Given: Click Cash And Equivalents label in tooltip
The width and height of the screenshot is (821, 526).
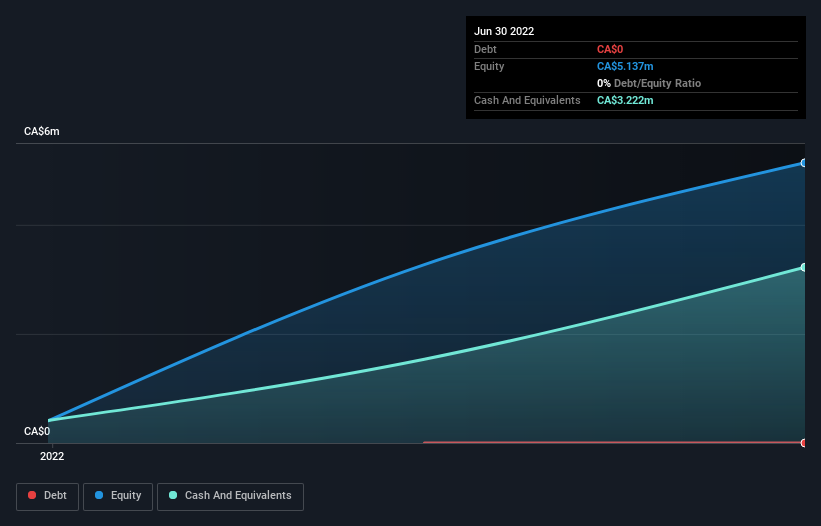Looking at the screenshot, I should [527, 100].
